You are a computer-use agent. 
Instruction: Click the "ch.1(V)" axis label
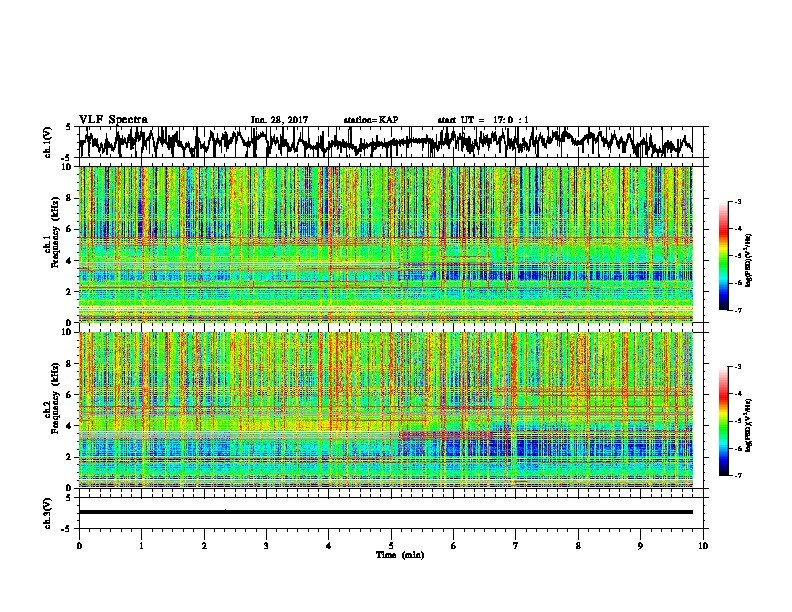48,142
